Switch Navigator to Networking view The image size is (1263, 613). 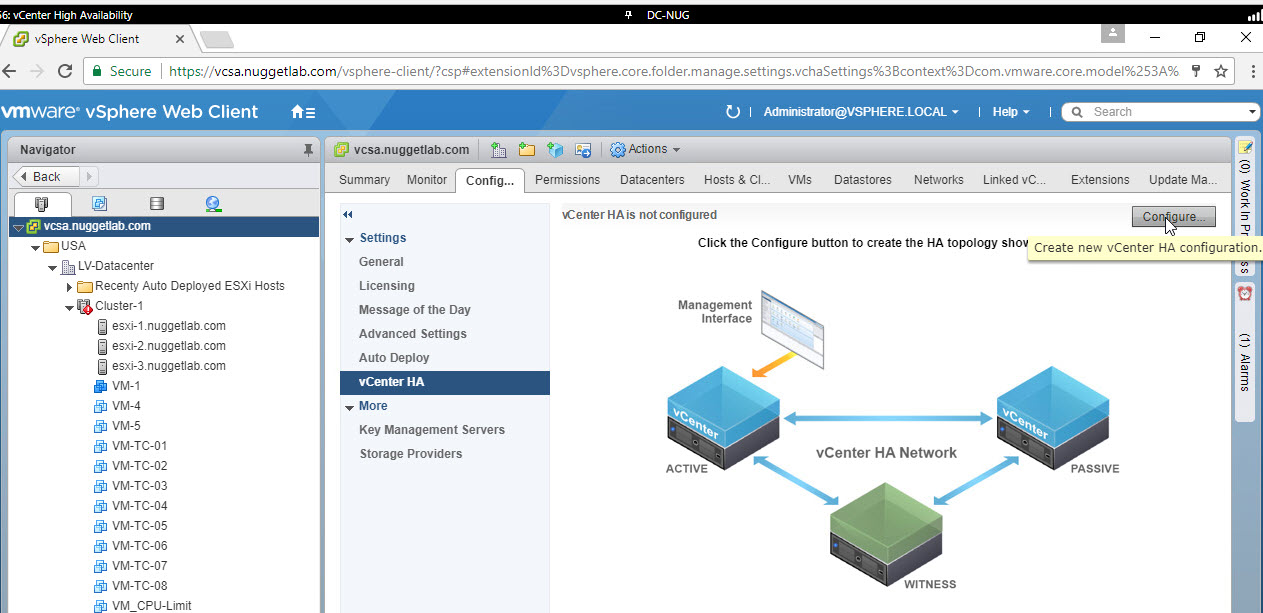[x=213, y=204]
